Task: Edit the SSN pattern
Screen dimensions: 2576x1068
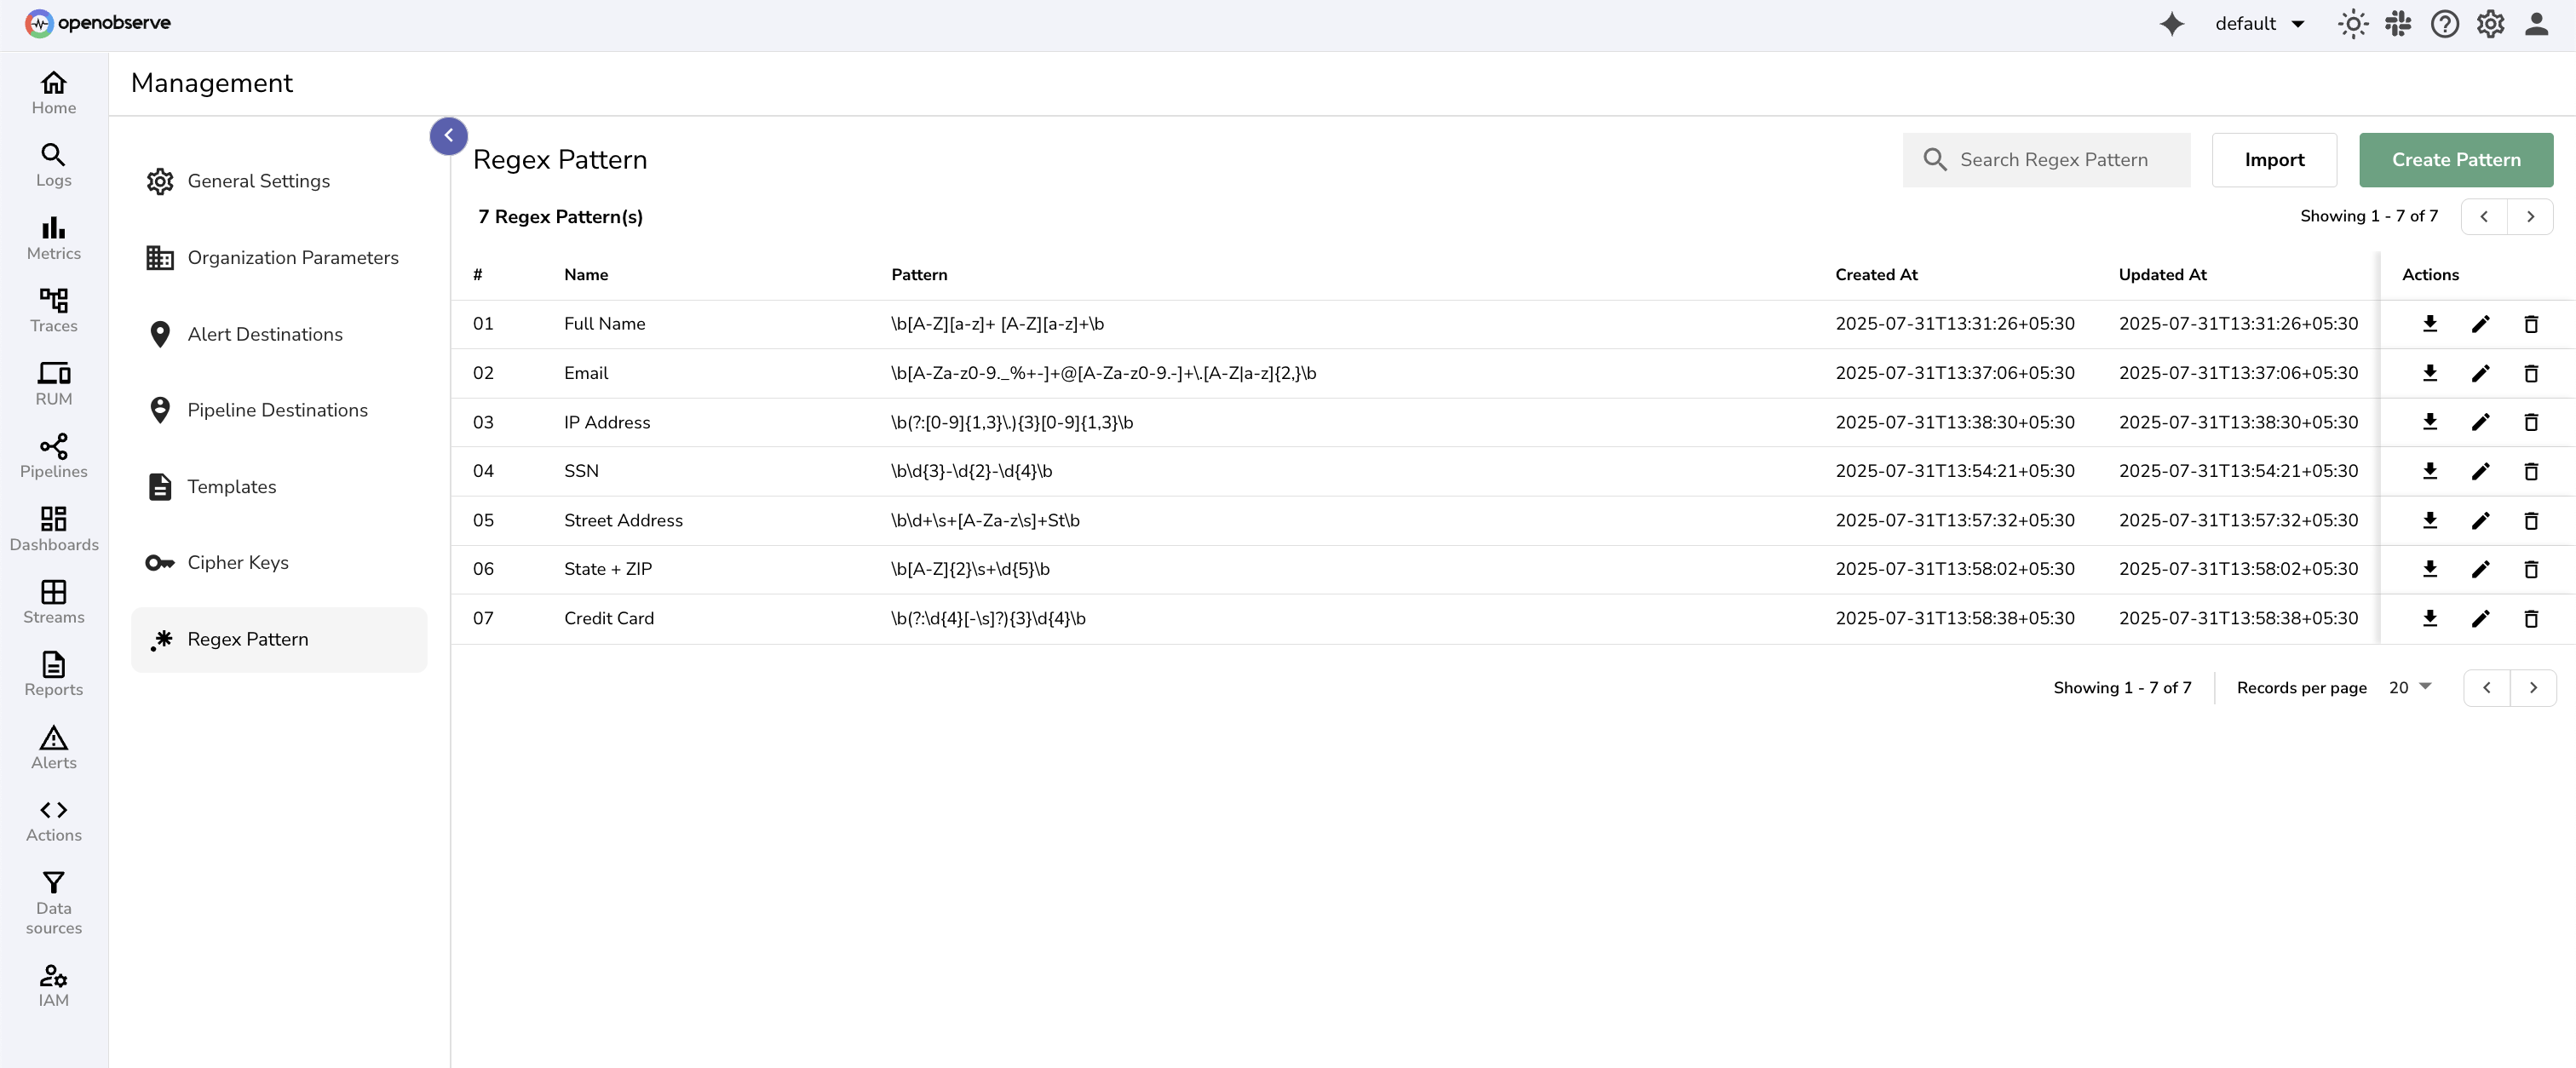Action: point(2480,472)
